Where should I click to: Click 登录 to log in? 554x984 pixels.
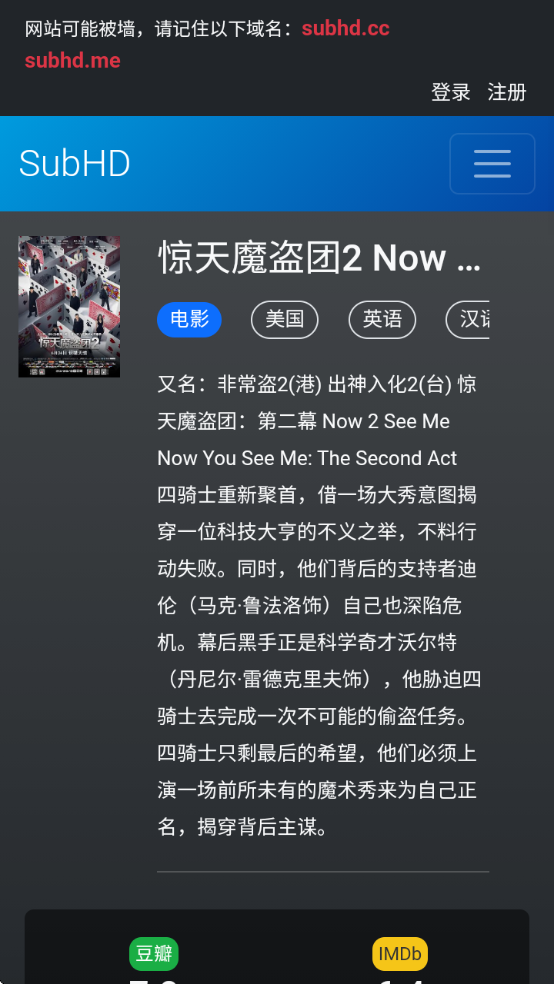pos(450,92)
